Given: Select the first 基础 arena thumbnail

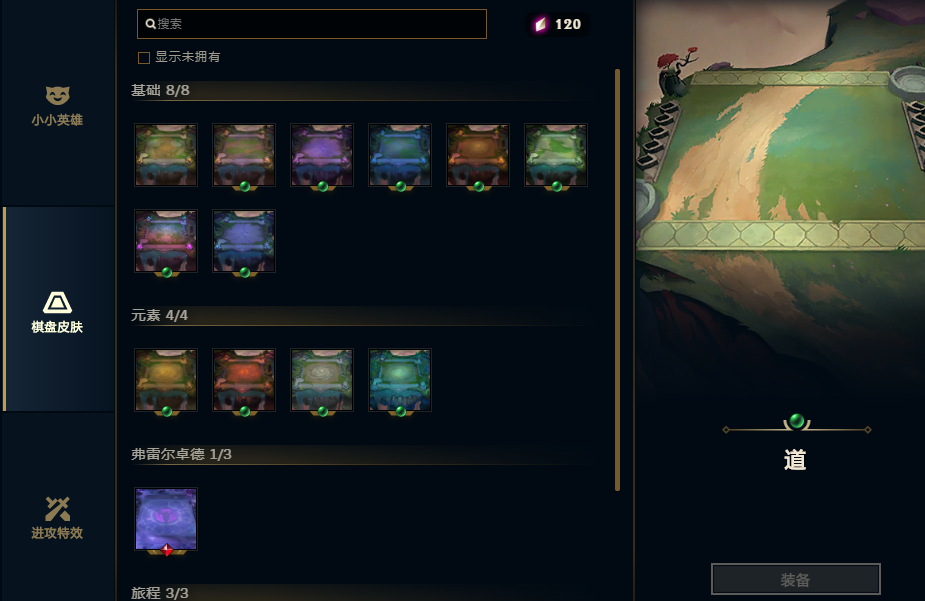Looking at the screenshot, I should pos(166,155).
